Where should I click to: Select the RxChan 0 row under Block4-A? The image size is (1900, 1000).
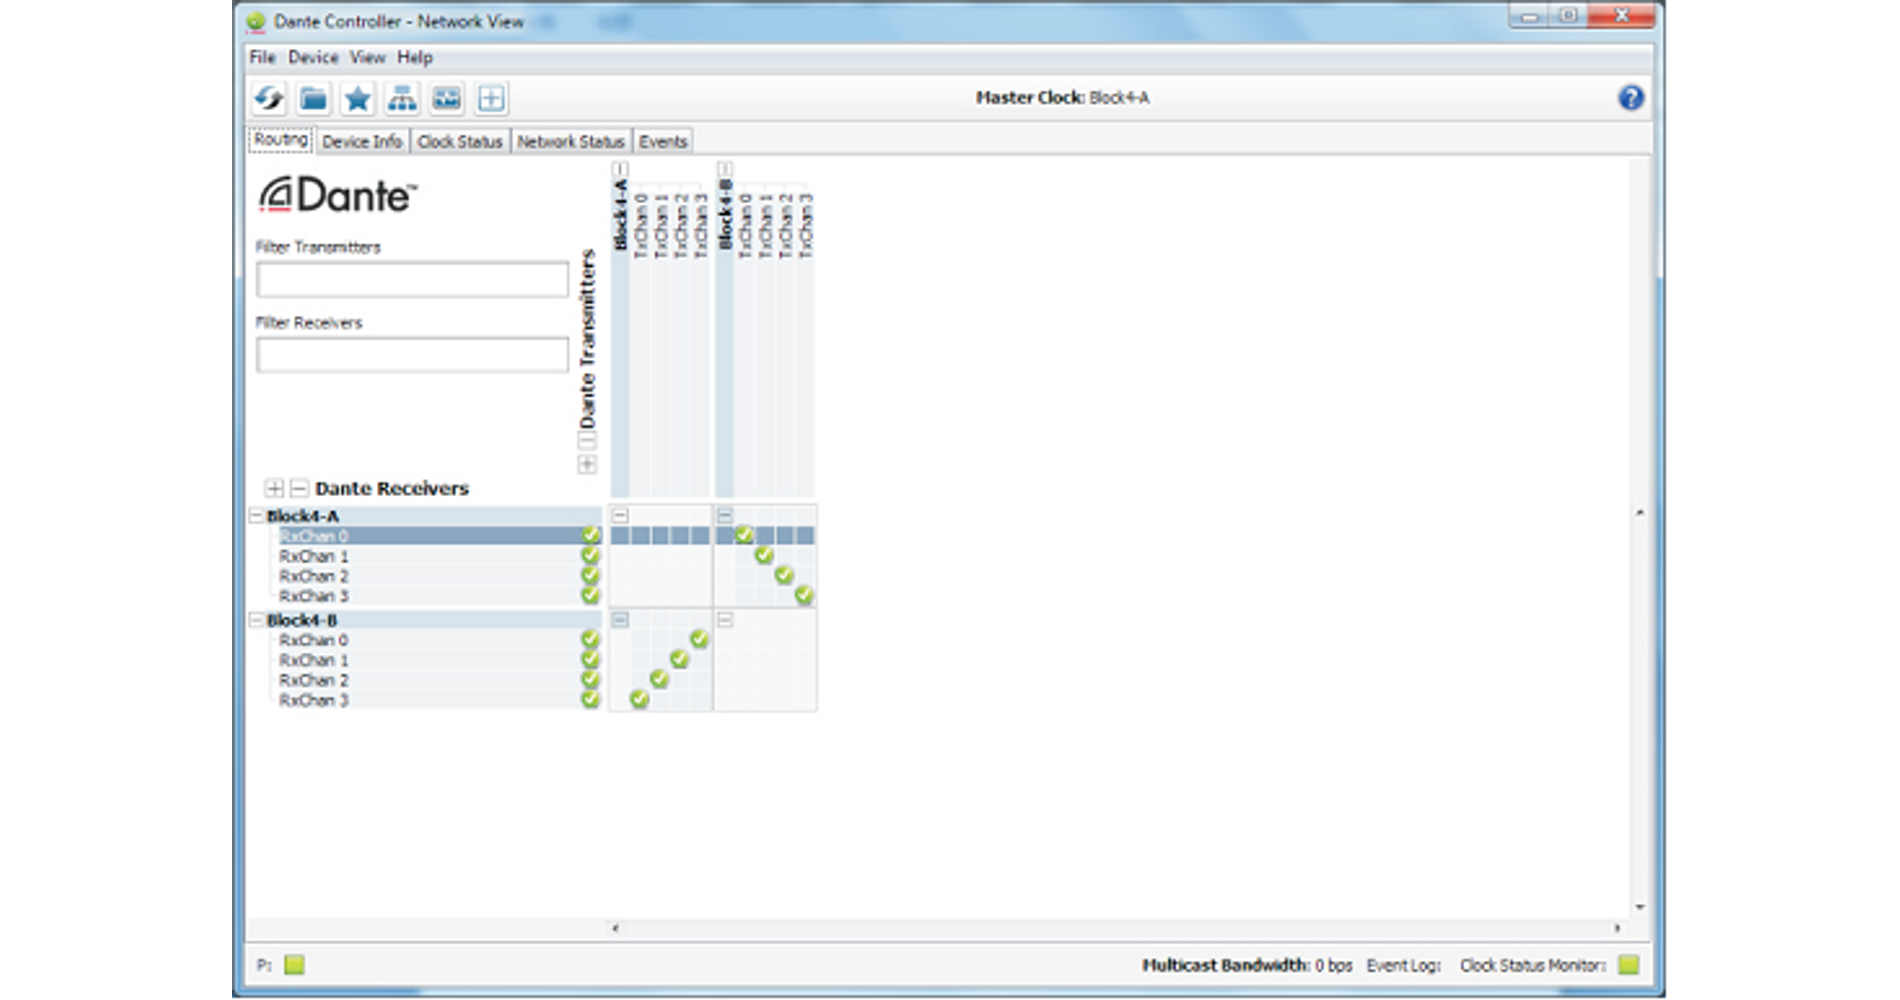click(x=438, y=536)
